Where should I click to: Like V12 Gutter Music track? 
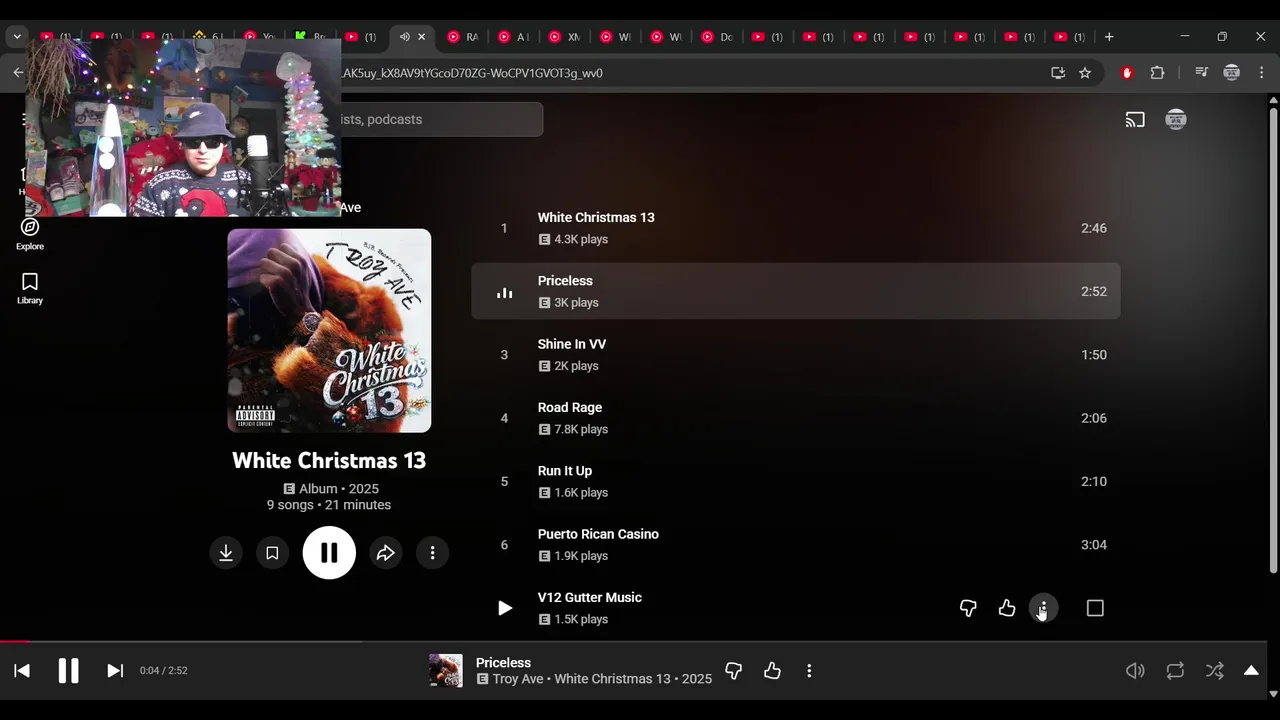(1007, 608)
